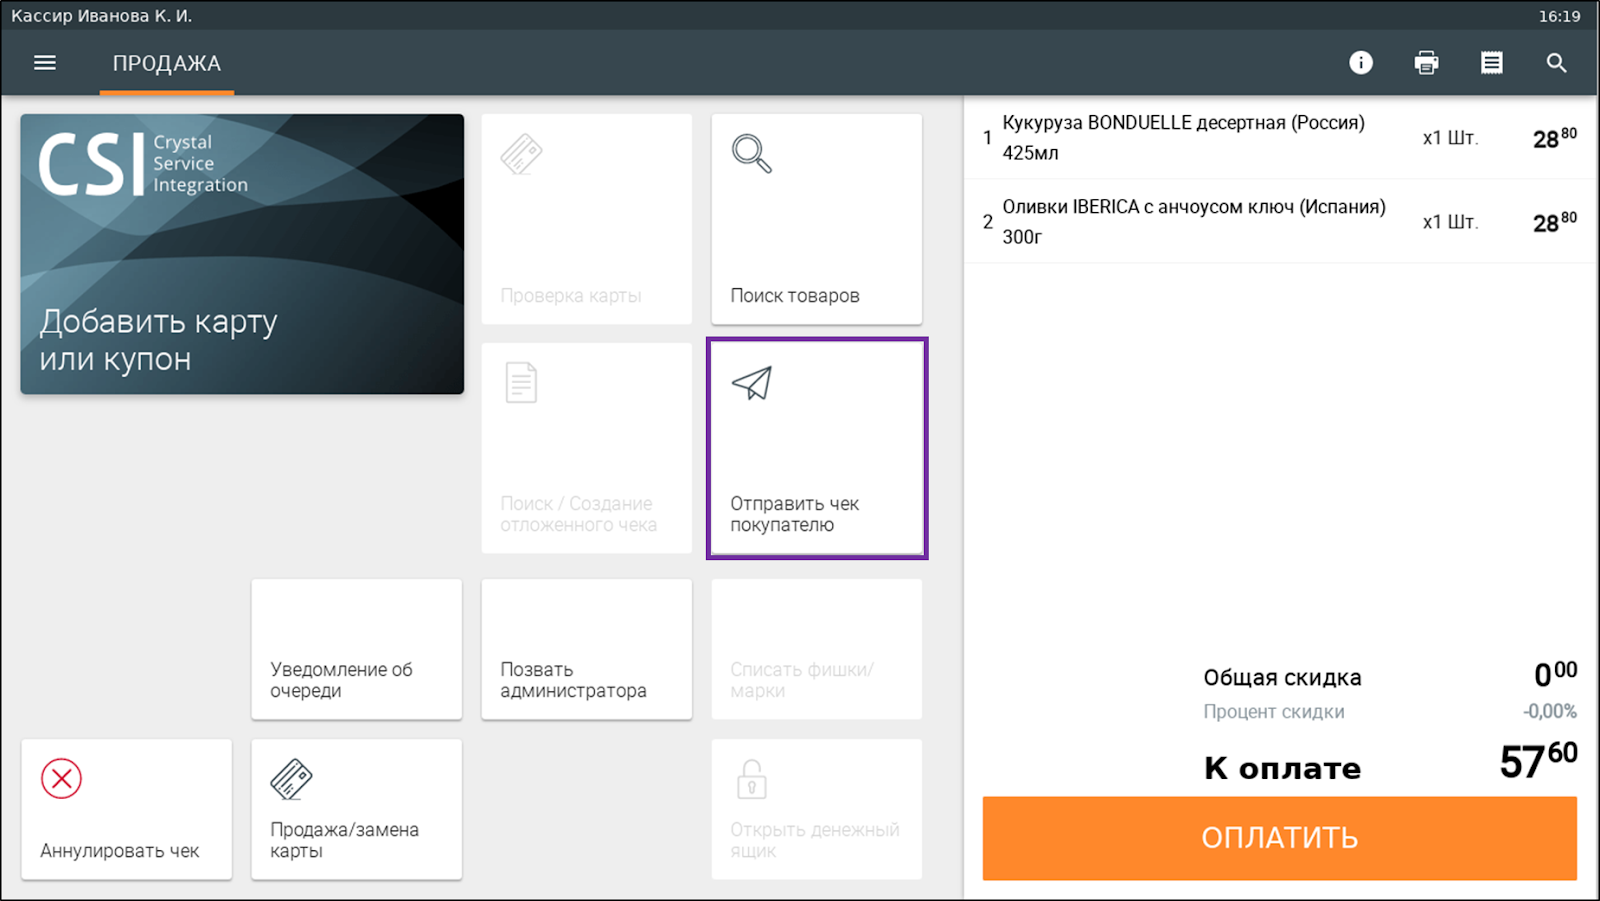The width and height of the screenshot is (1600, 901).
Task: Open the Поиск товаров tile
Action: 817,219
